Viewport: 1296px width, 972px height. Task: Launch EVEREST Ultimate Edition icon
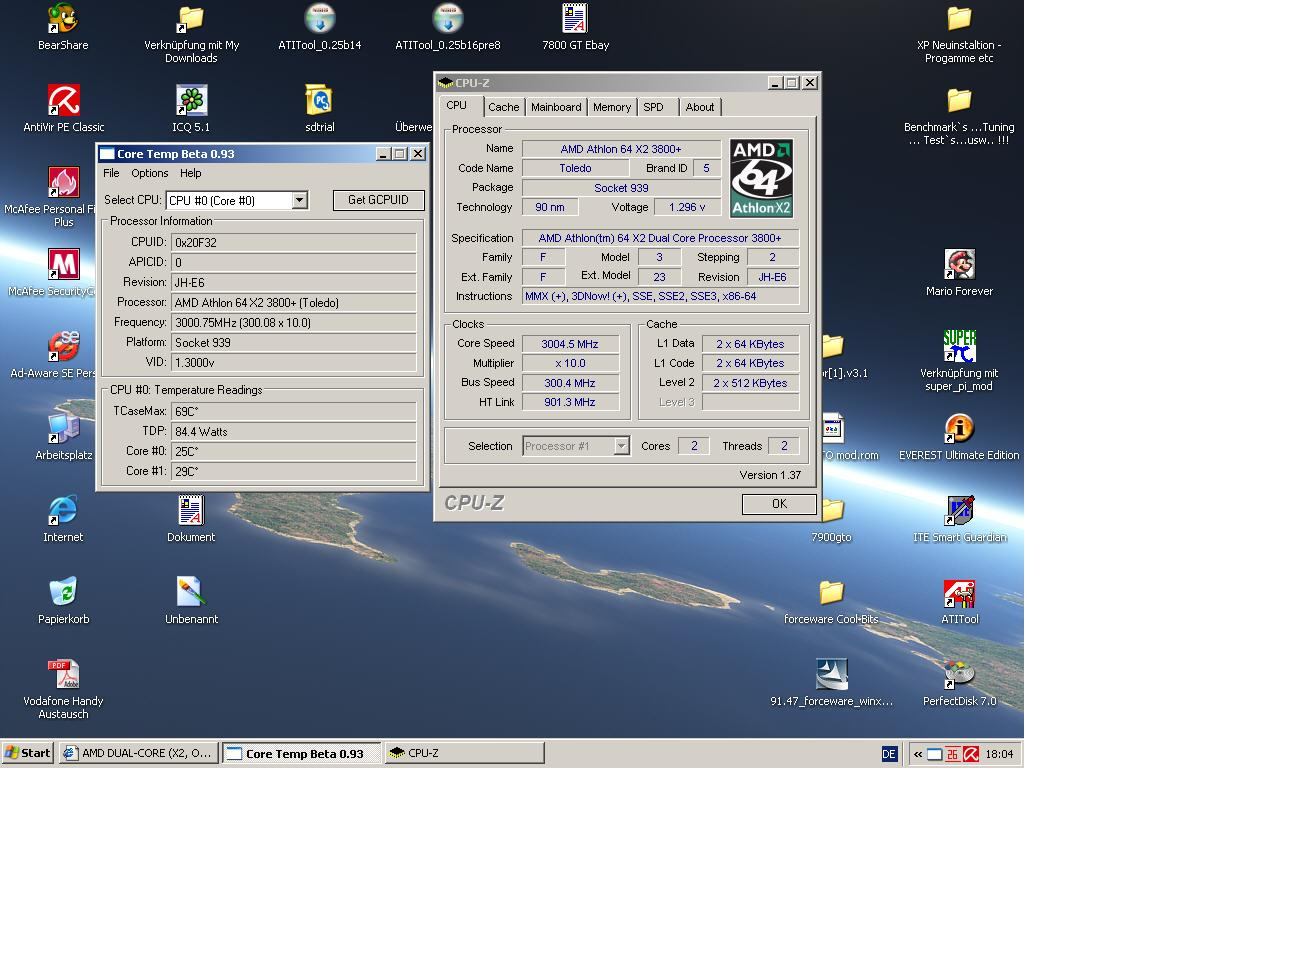coord(959,428)
